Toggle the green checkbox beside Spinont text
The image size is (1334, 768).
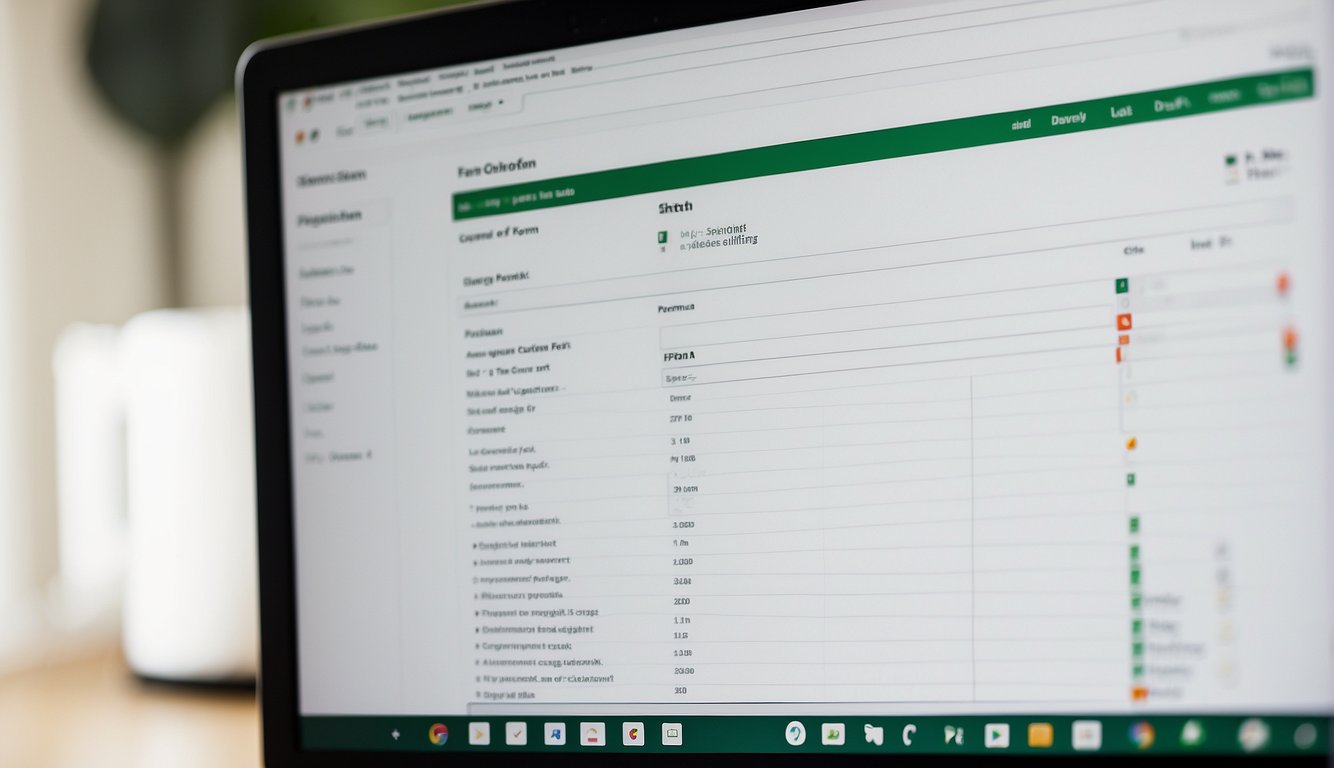pyautogui.click(x=661, y=238)
